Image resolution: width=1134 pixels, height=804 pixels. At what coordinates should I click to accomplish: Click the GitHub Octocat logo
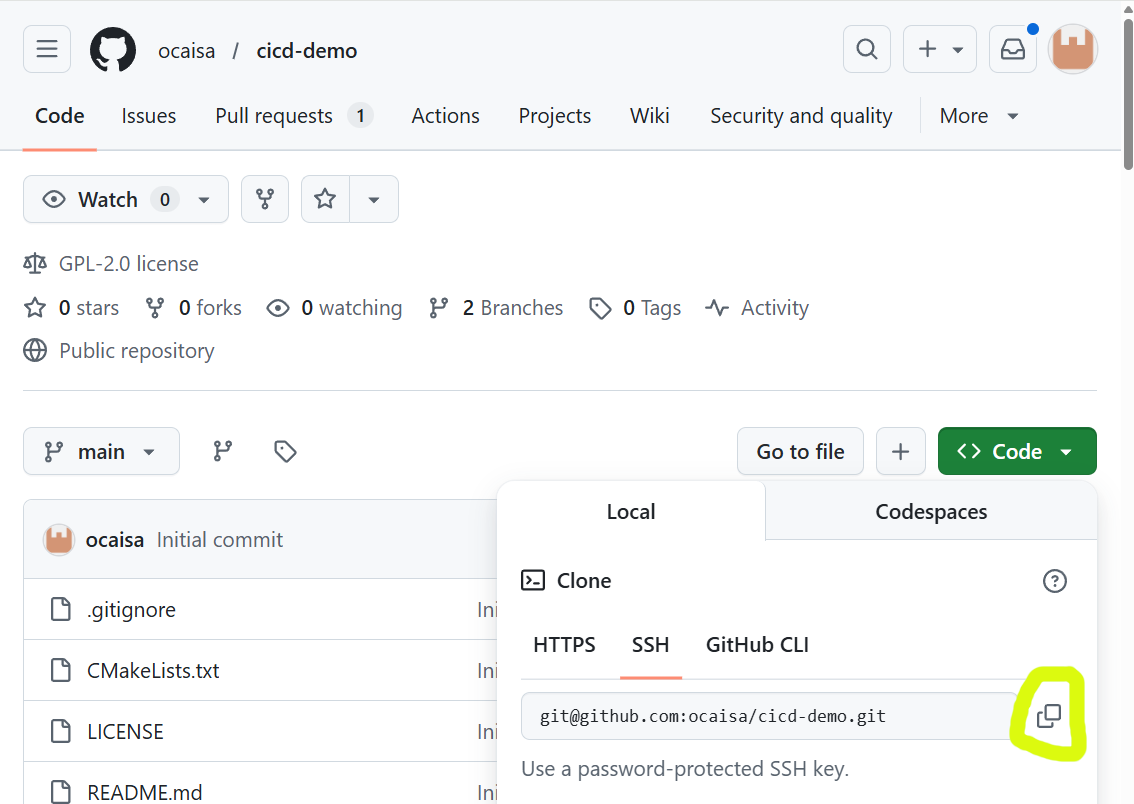click(113, 50)
